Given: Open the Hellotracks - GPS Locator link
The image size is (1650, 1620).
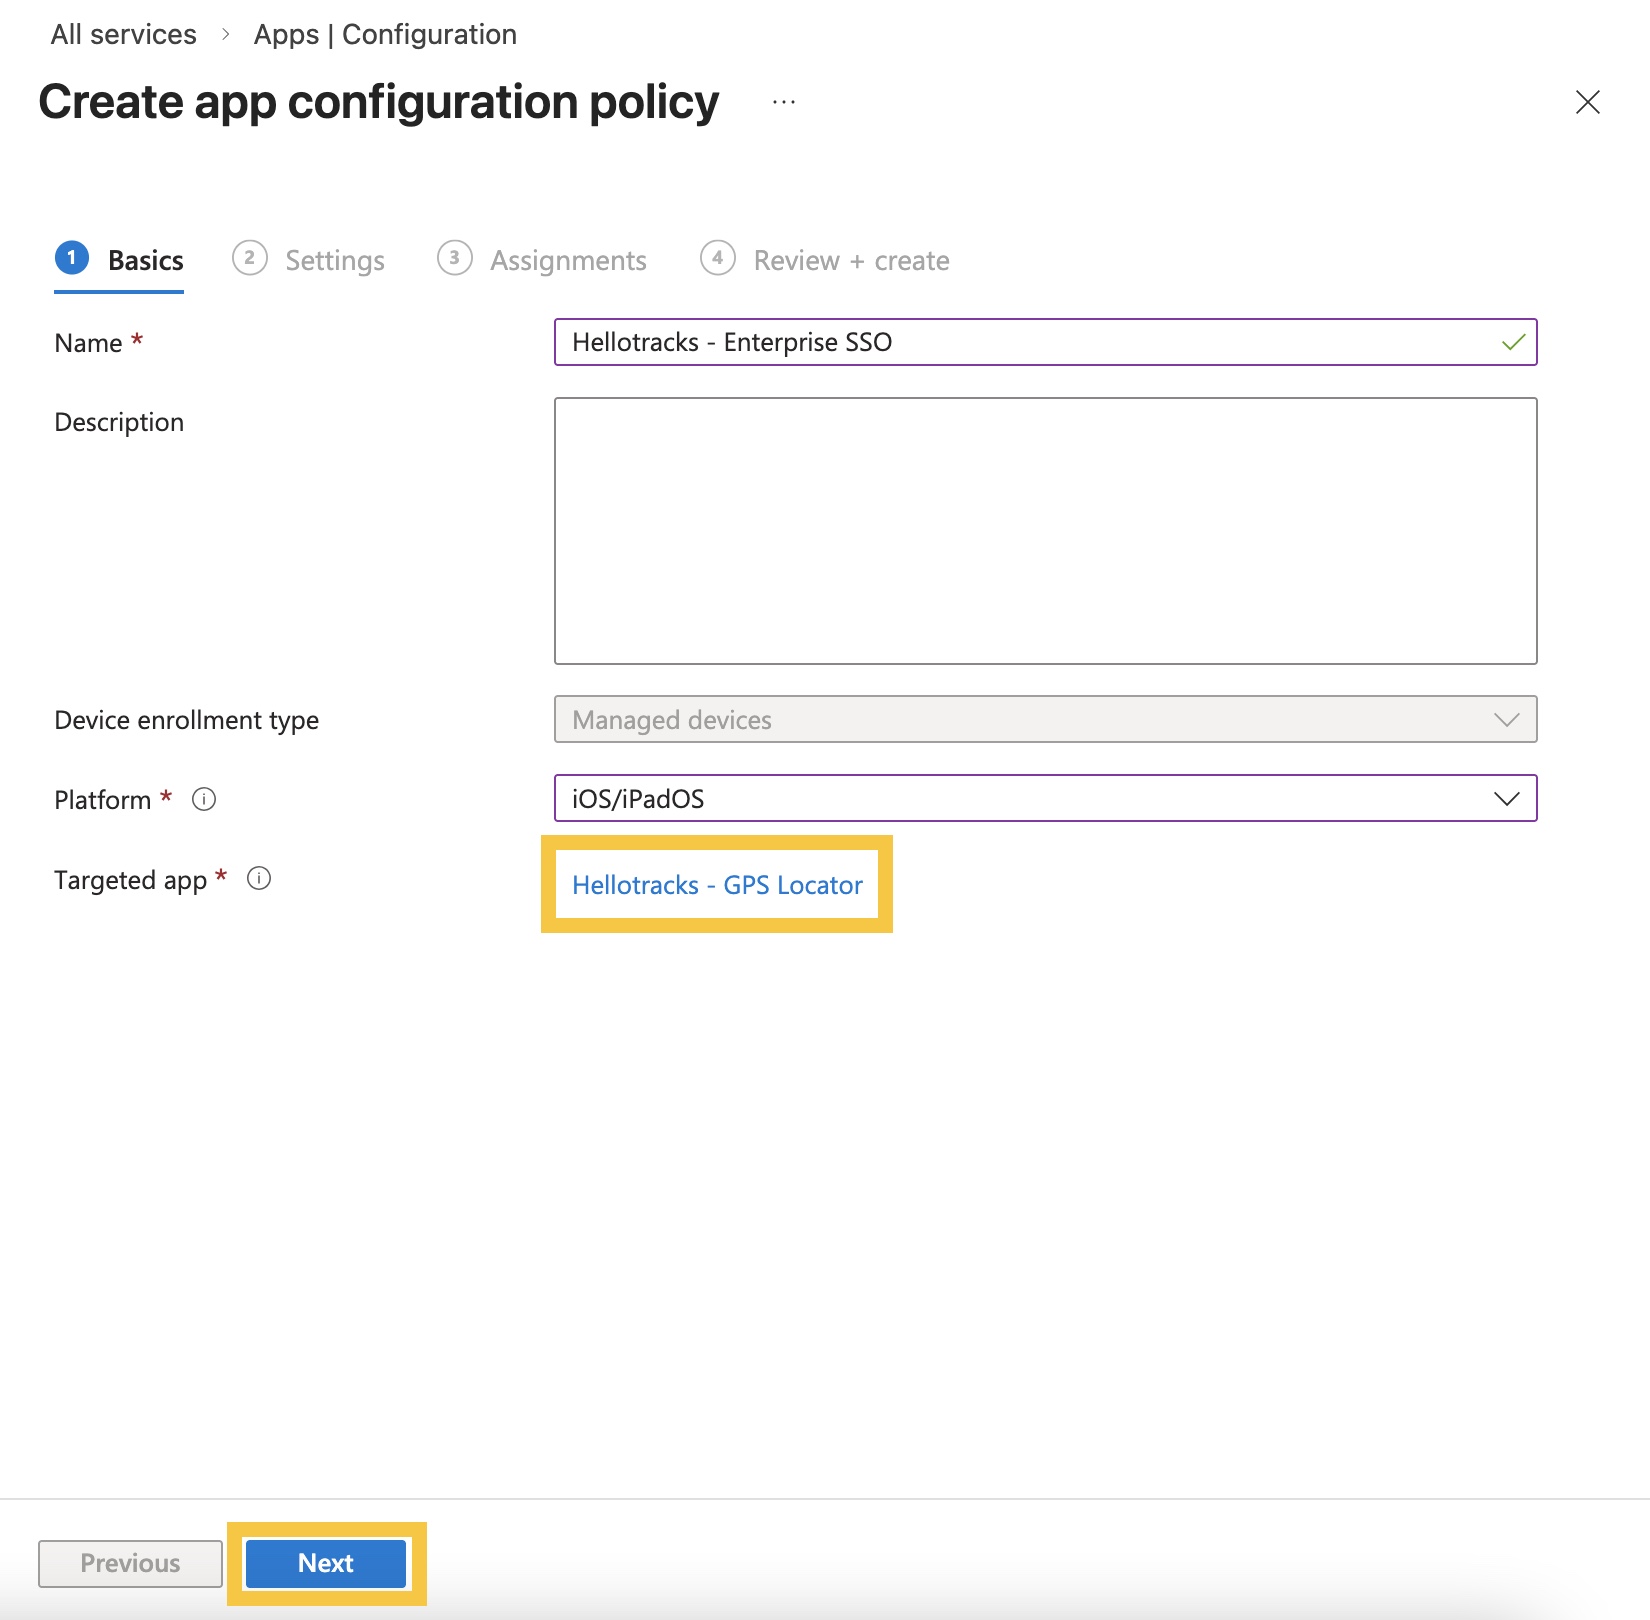Looking at the screenshot, I should (x=717, y=885).
